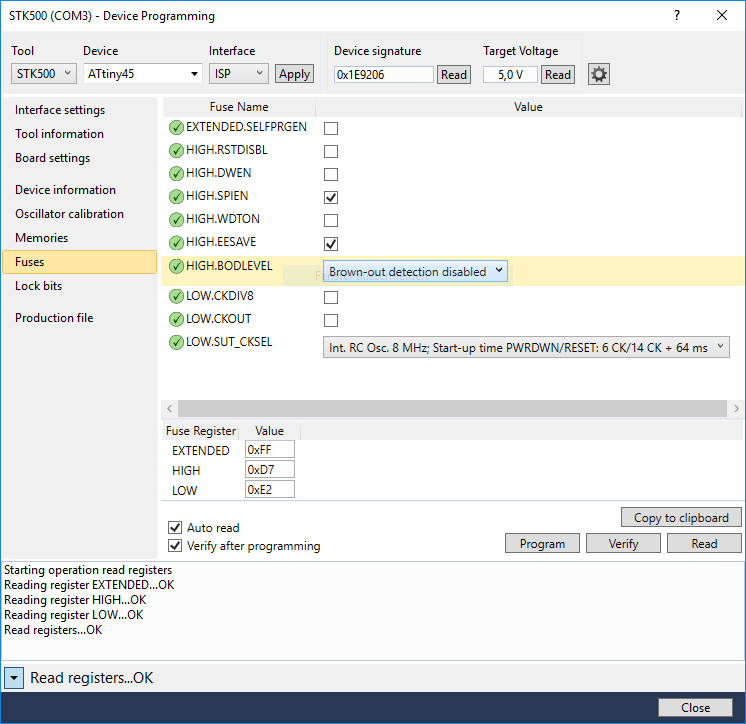Click the Apply button
Viewport: 746px width, 724px height.
[294, 74]
